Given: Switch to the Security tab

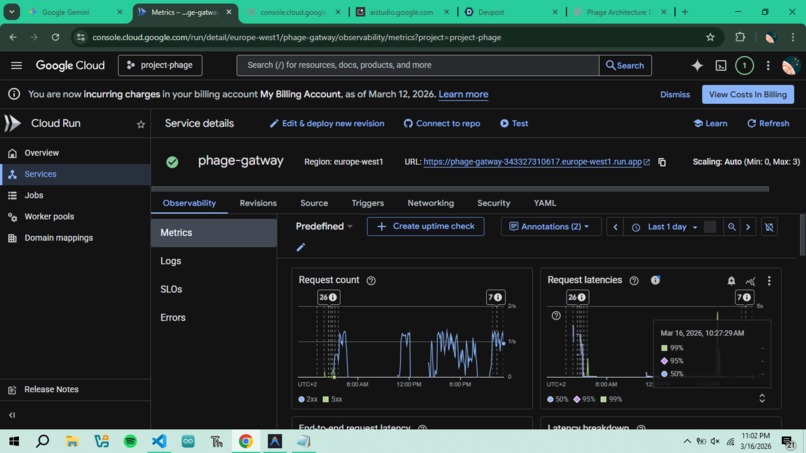Looking at the screenshot, I should (493, 203).
